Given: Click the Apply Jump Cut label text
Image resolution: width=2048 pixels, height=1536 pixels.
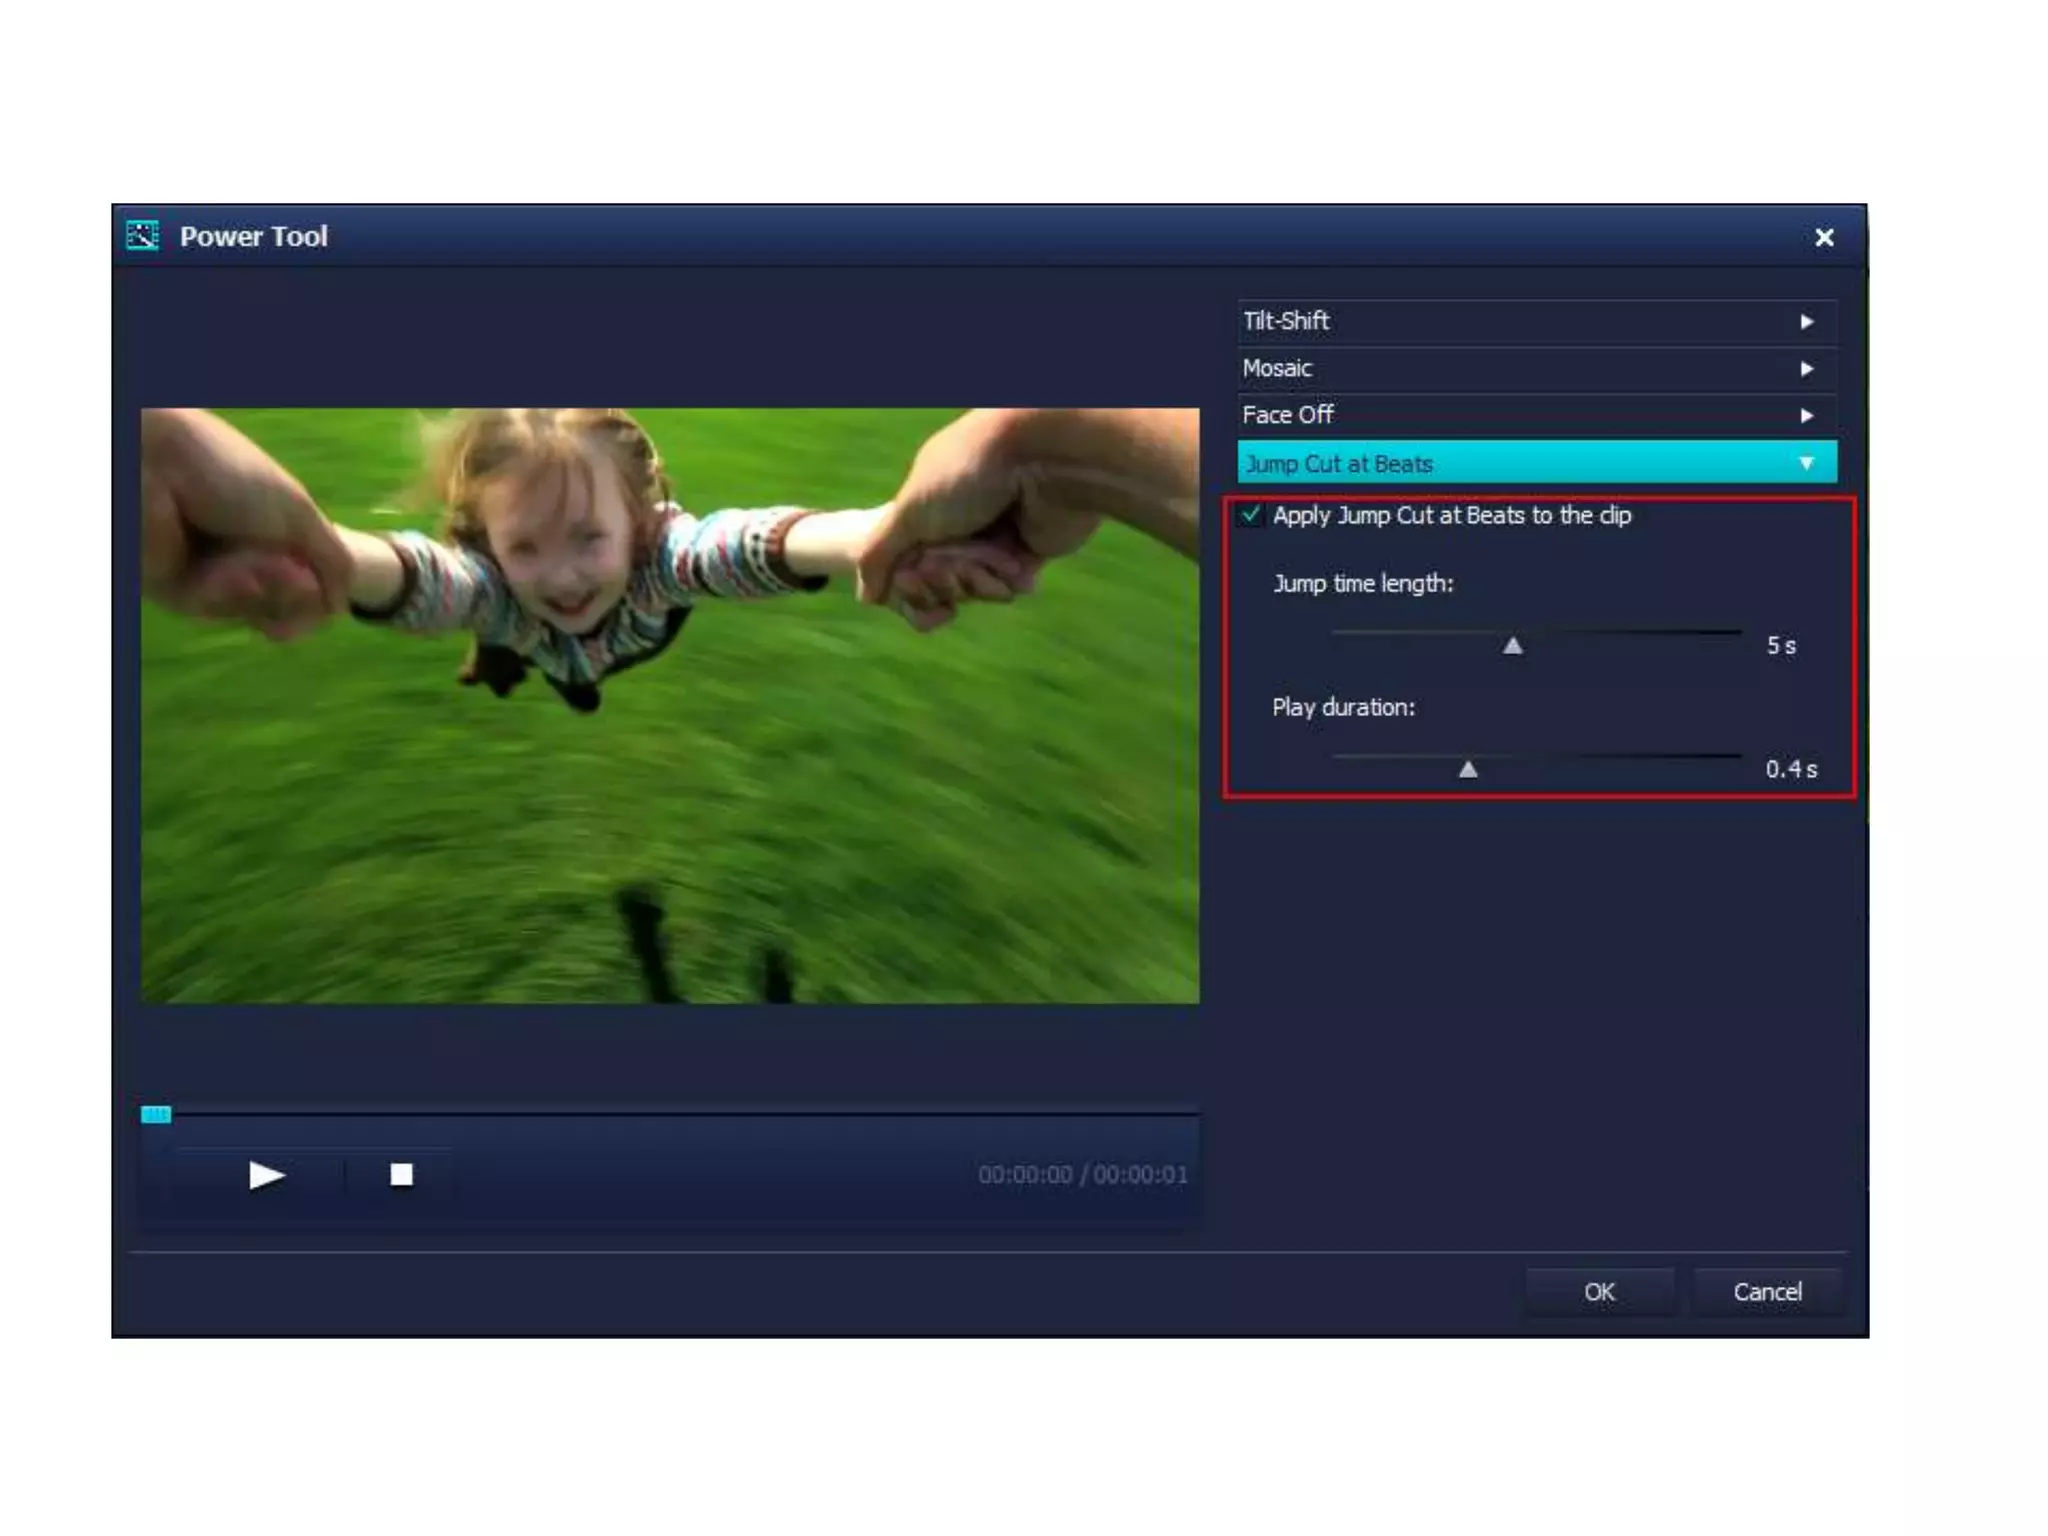Looking at the screenshot, I should [x=1451, y=515].
